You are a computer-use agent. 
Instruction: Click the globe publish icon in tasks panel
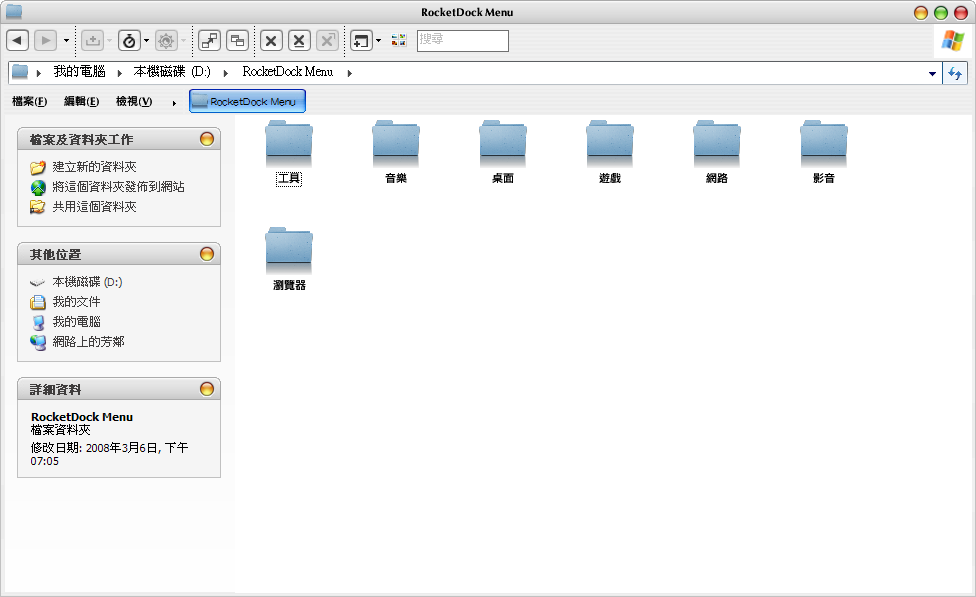point(38,187)
